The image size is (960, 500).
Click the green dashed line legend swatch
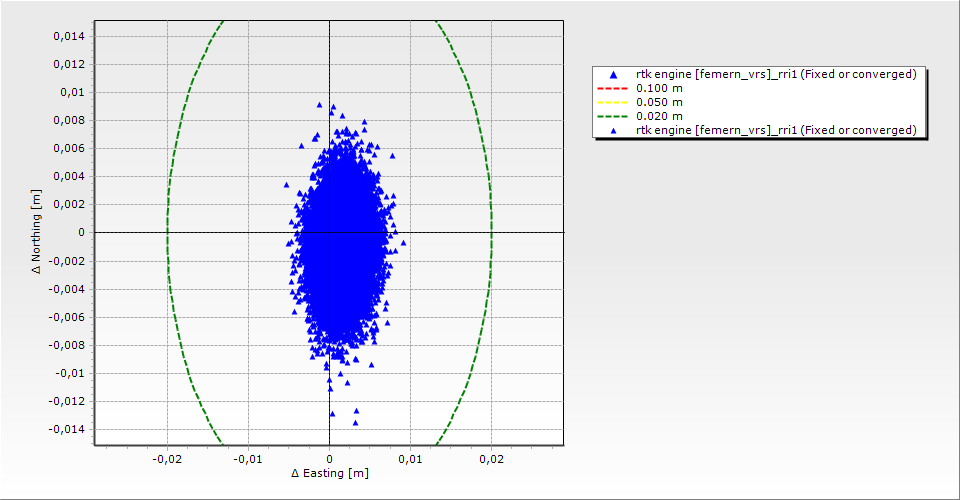(613, 116)
